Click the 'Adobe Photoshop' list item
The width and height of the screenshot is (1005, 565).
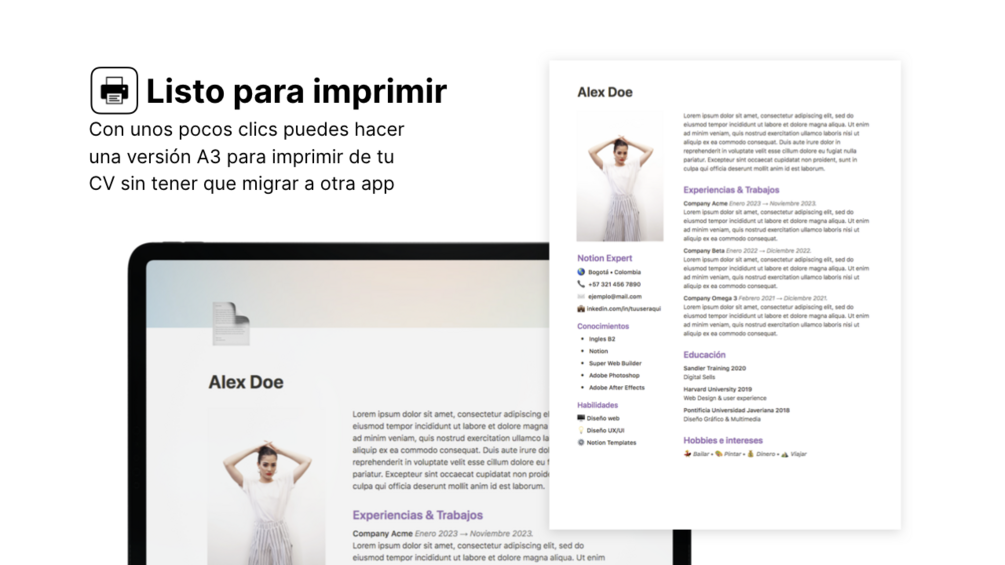(x=614, y=375)
